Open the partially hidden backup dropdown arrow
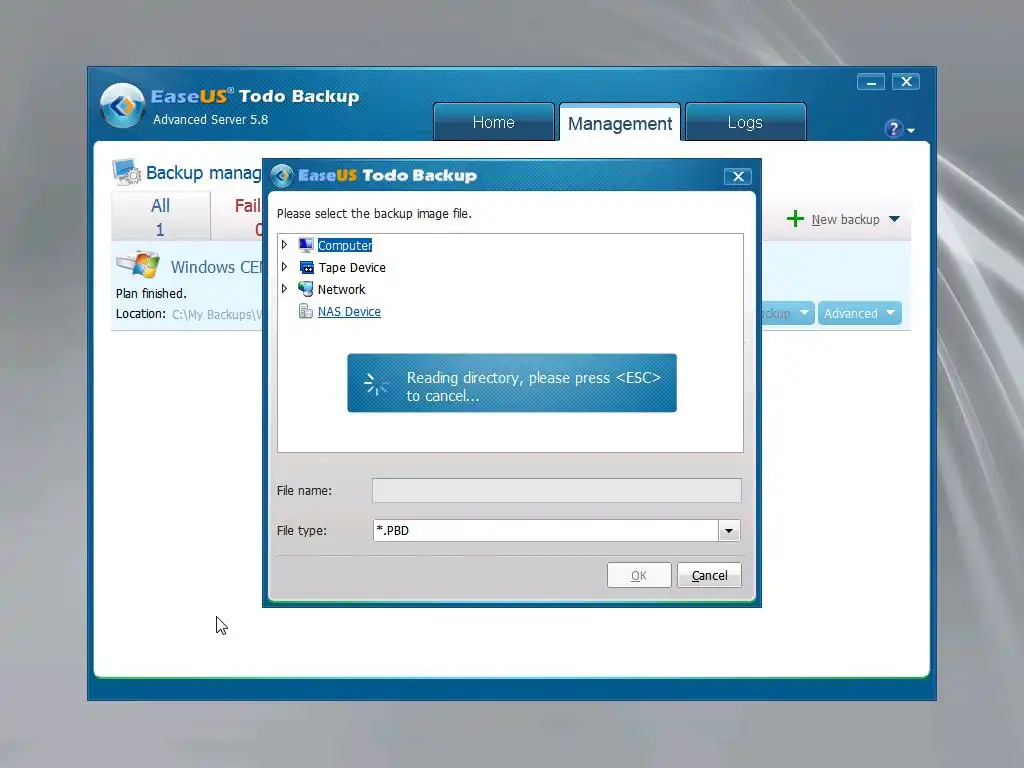The height and width of the screenshot is (768, 1024). coord(805,313)
